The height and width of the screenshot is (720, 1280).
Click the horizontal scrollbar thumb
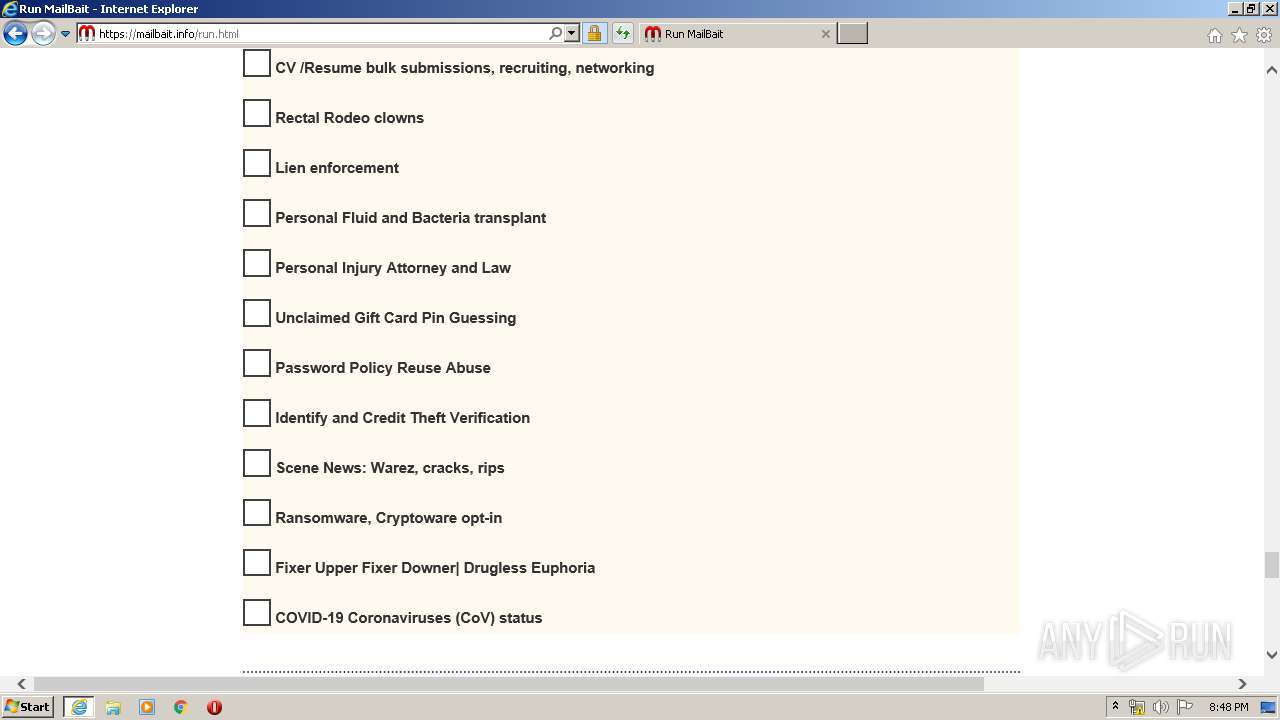click(509, 684)
